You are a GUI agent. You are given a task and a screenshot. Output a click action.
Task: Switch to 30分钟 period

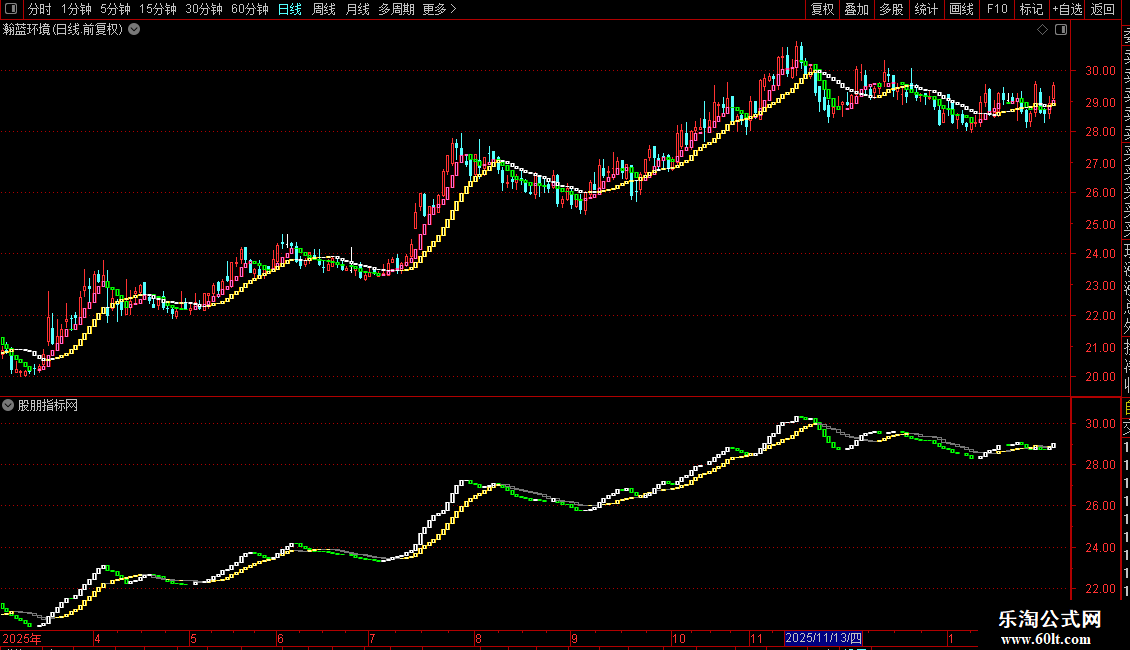point(204,9)
